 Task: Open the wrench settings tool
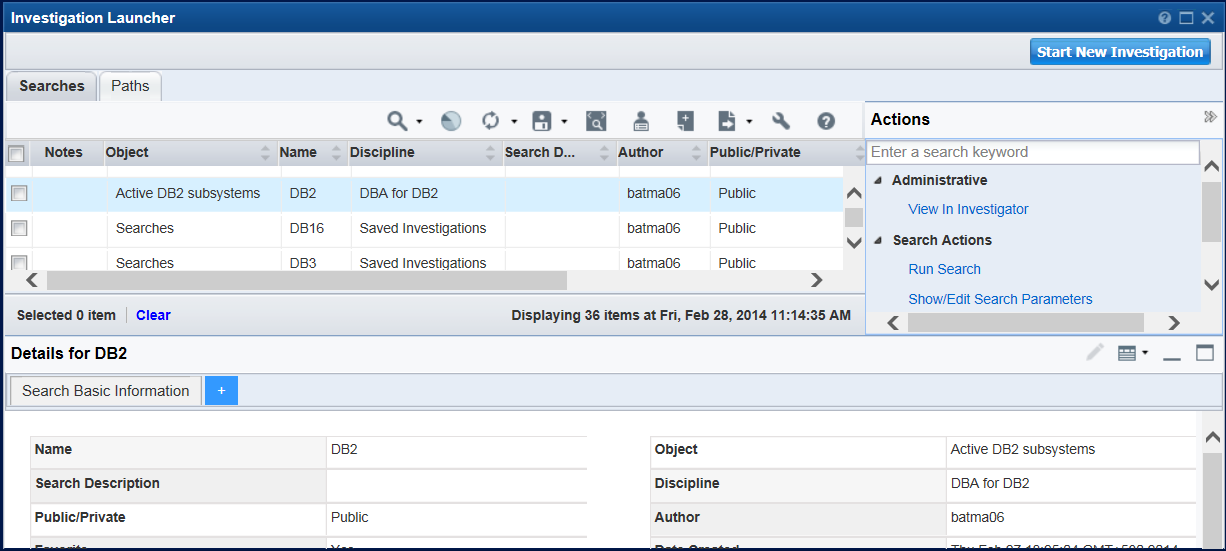click(x=781, y=121)
